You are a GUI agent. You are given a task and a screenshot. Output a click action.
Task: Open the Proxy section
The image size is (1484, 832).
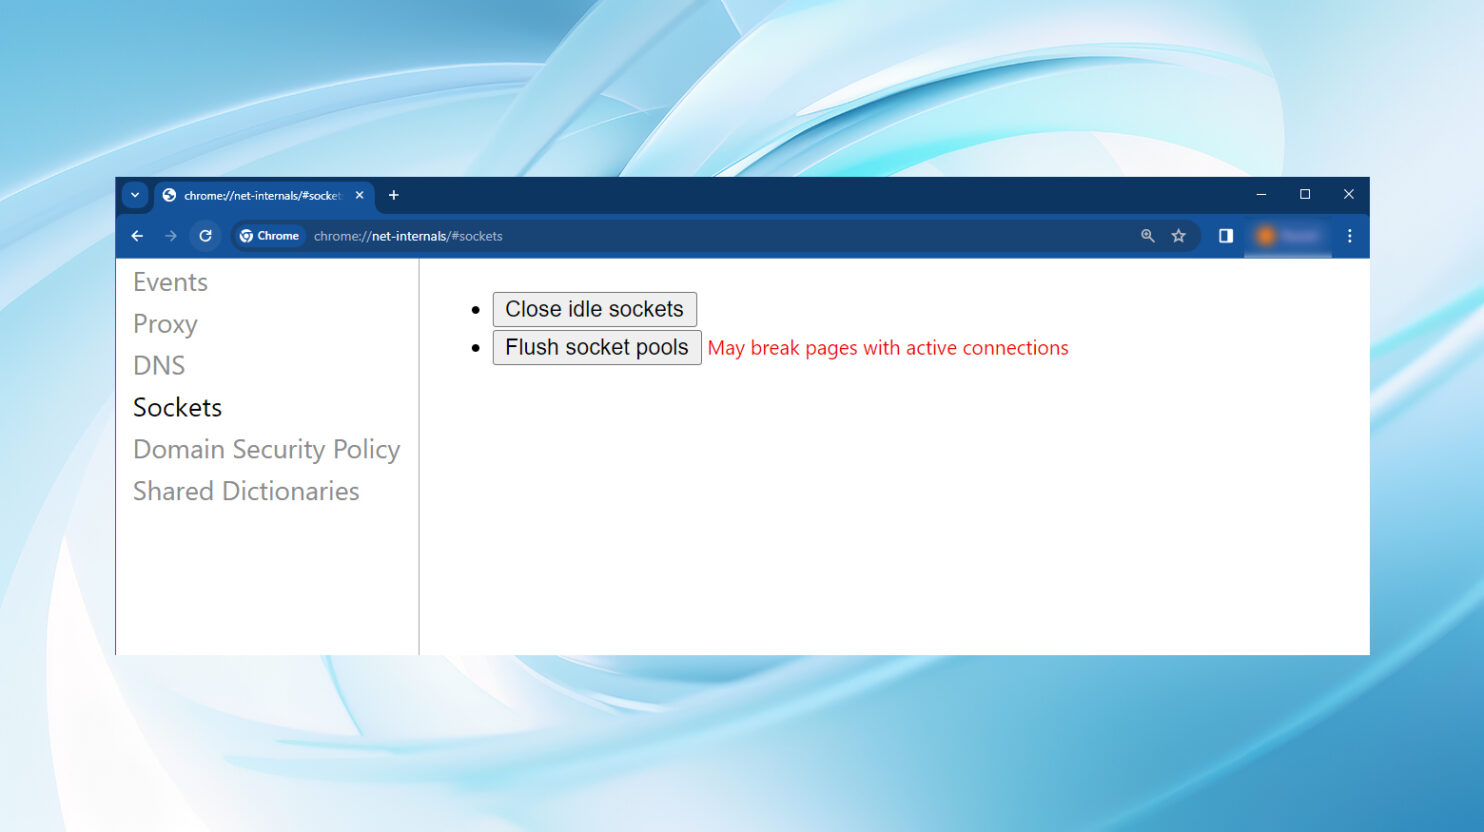click(x=165, y=324)
